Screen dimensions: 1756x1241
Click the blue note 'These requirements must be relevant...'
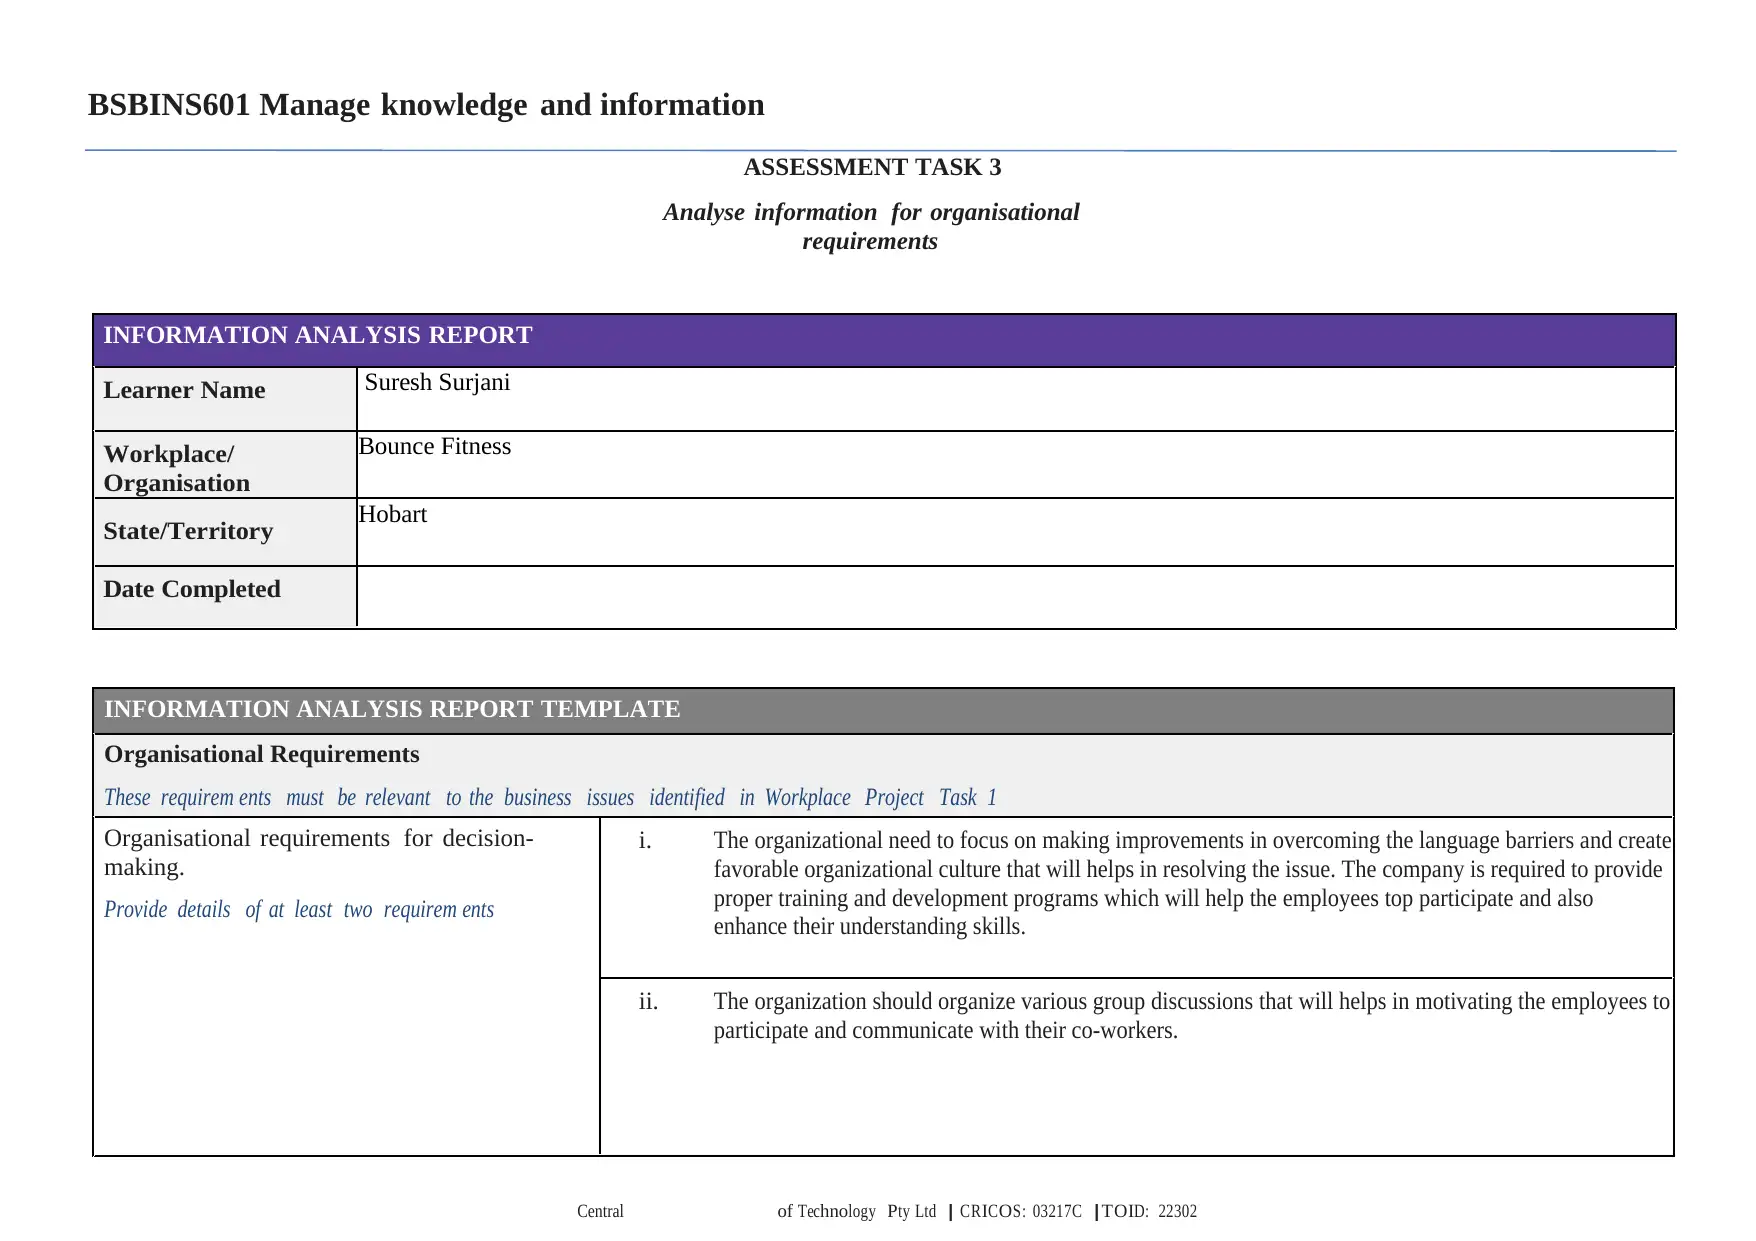click(x=550, y=798)
